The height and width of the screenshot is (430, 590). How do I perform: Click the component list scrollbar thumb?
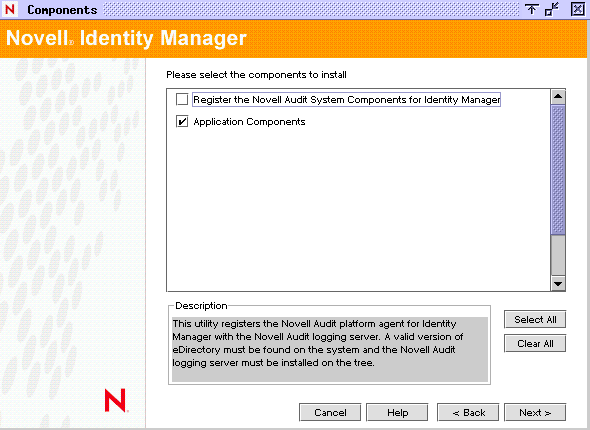click(x=558, y=170)
